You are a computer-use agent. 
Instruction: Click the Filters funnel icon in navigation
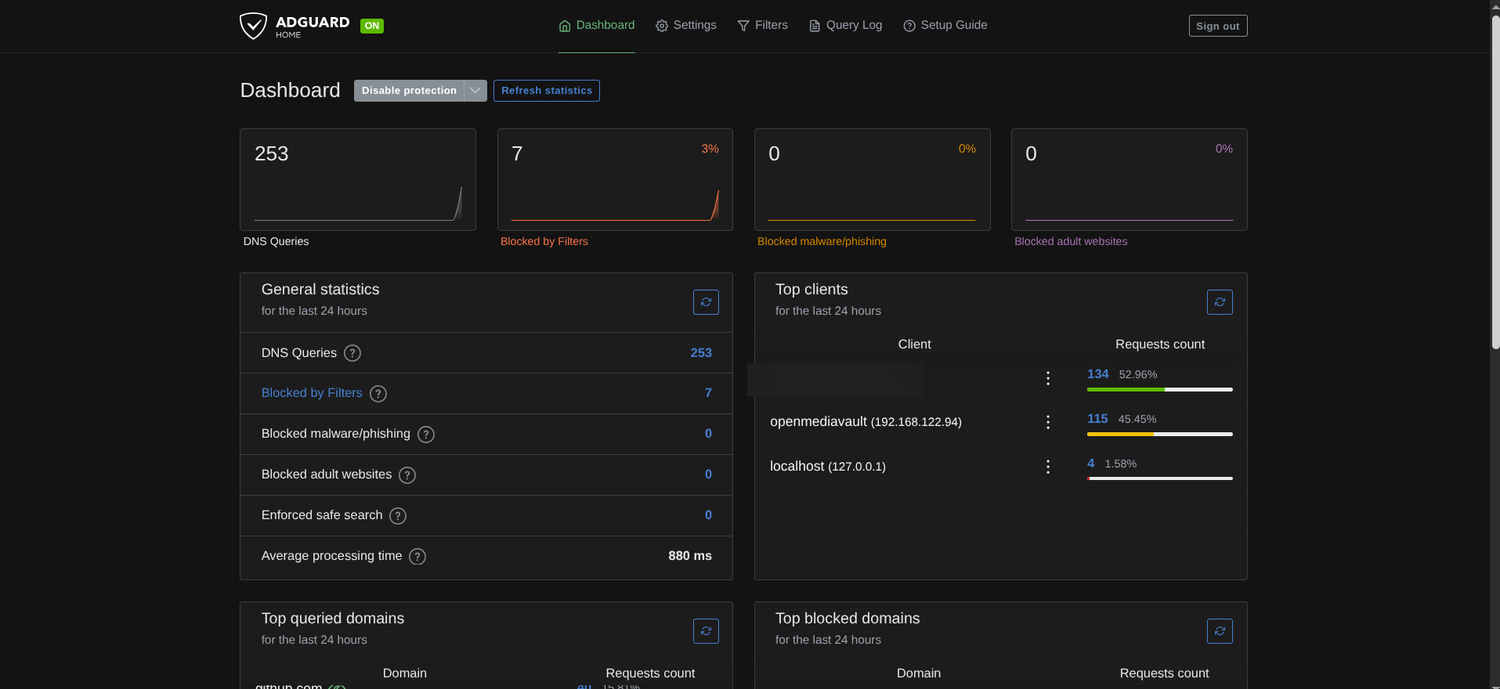tap(743, 26)
